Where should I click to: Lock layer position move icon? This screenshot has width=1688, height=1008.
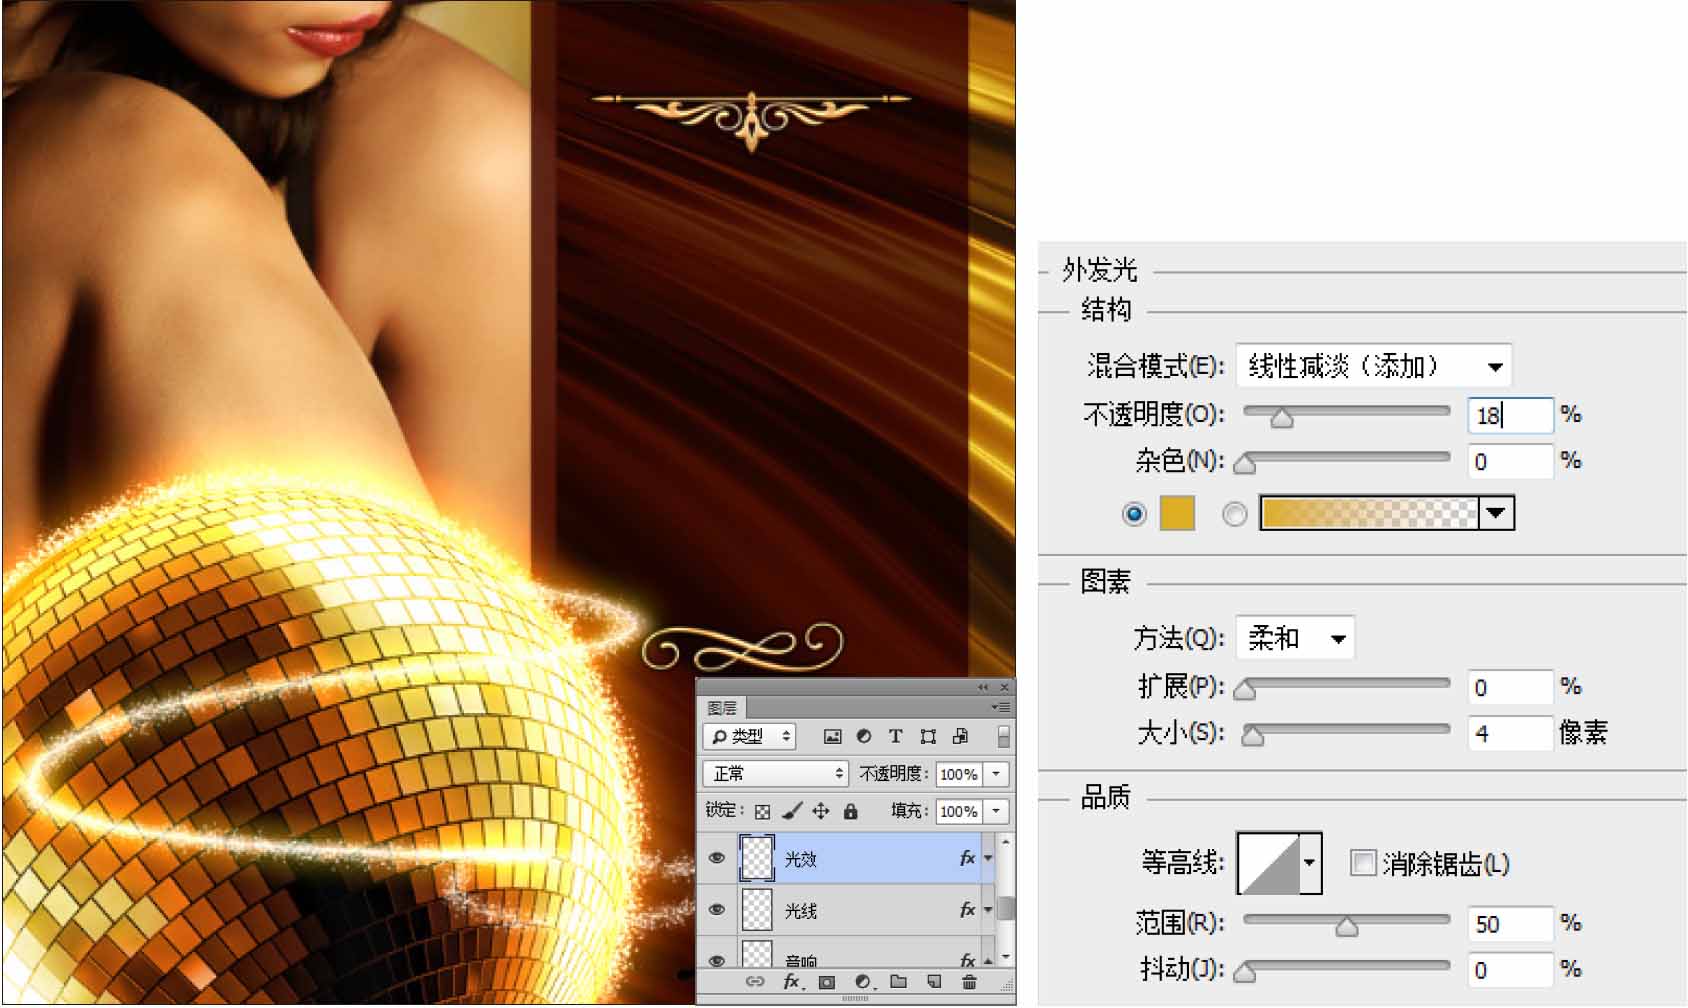[821, 811]
